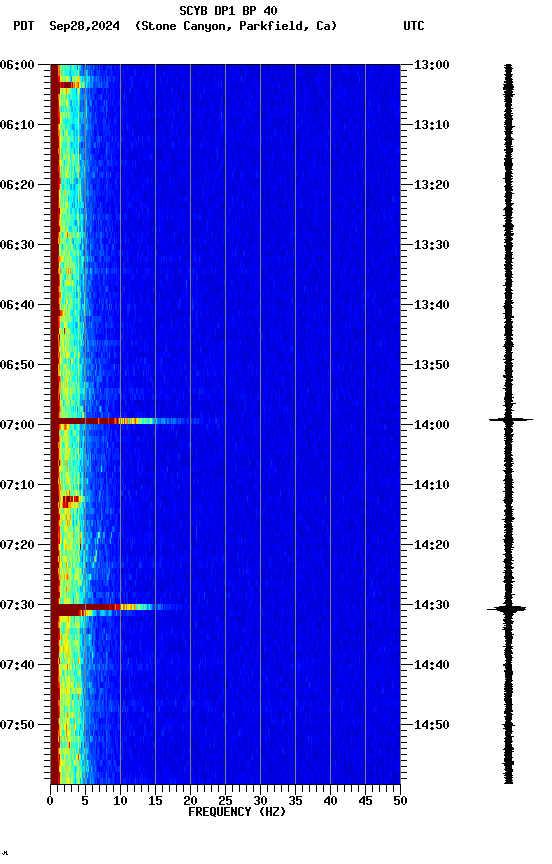
Task: Click the red burst just after 06:00 PDT
Action: [68, 85]
